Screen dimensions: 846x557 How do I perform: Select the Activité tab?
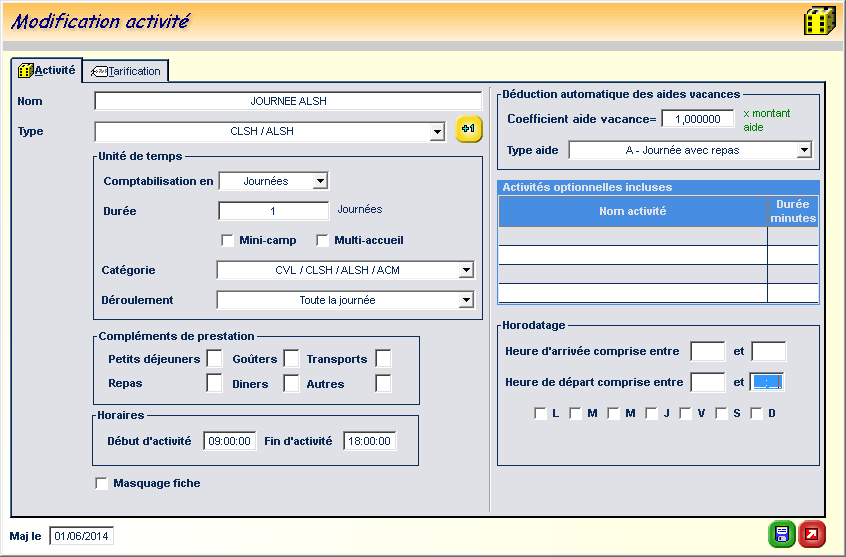pos(46,70)
